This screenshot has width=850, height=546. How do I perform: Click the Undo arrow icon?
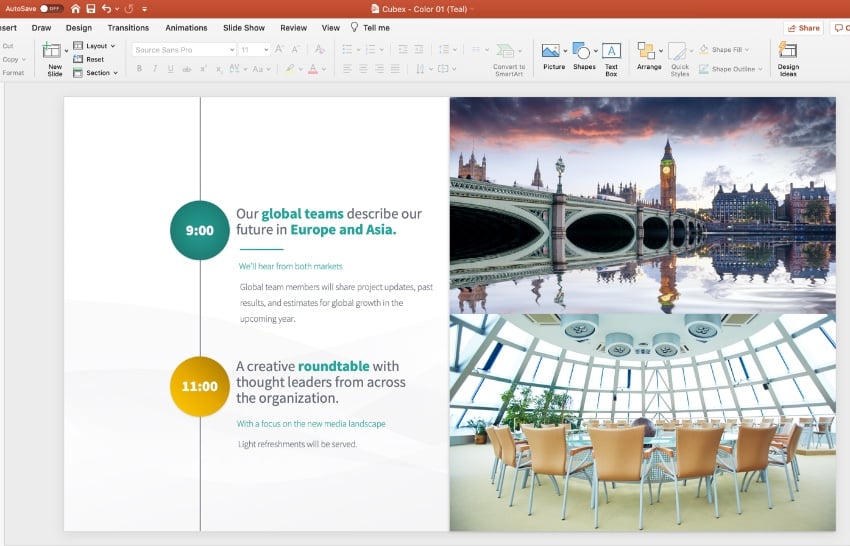pyautogui.click(x=106, y=8)
